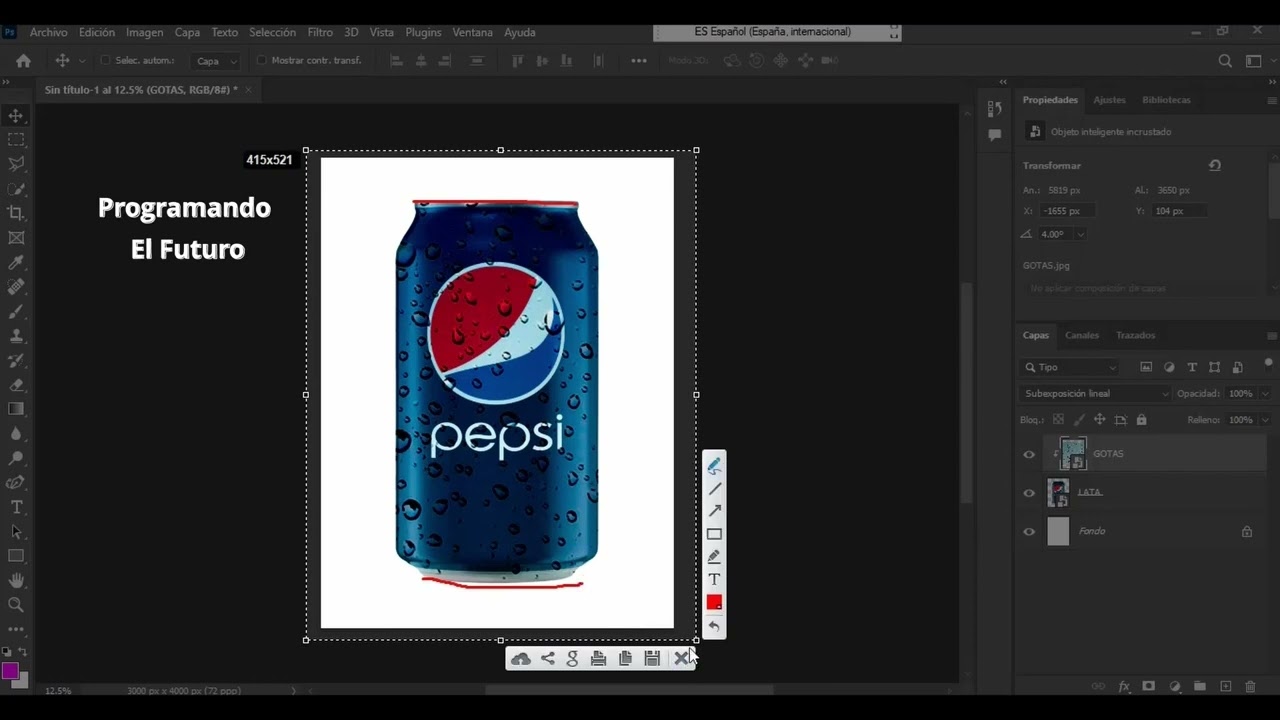Select the Rectangular Marquee tool

coord(16,140)
